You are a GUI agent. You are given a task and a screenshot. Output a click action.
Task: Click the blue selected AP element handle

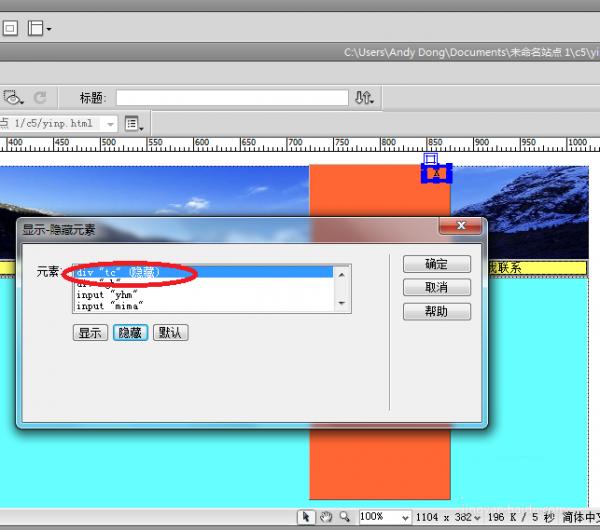(x=437, y=173)
